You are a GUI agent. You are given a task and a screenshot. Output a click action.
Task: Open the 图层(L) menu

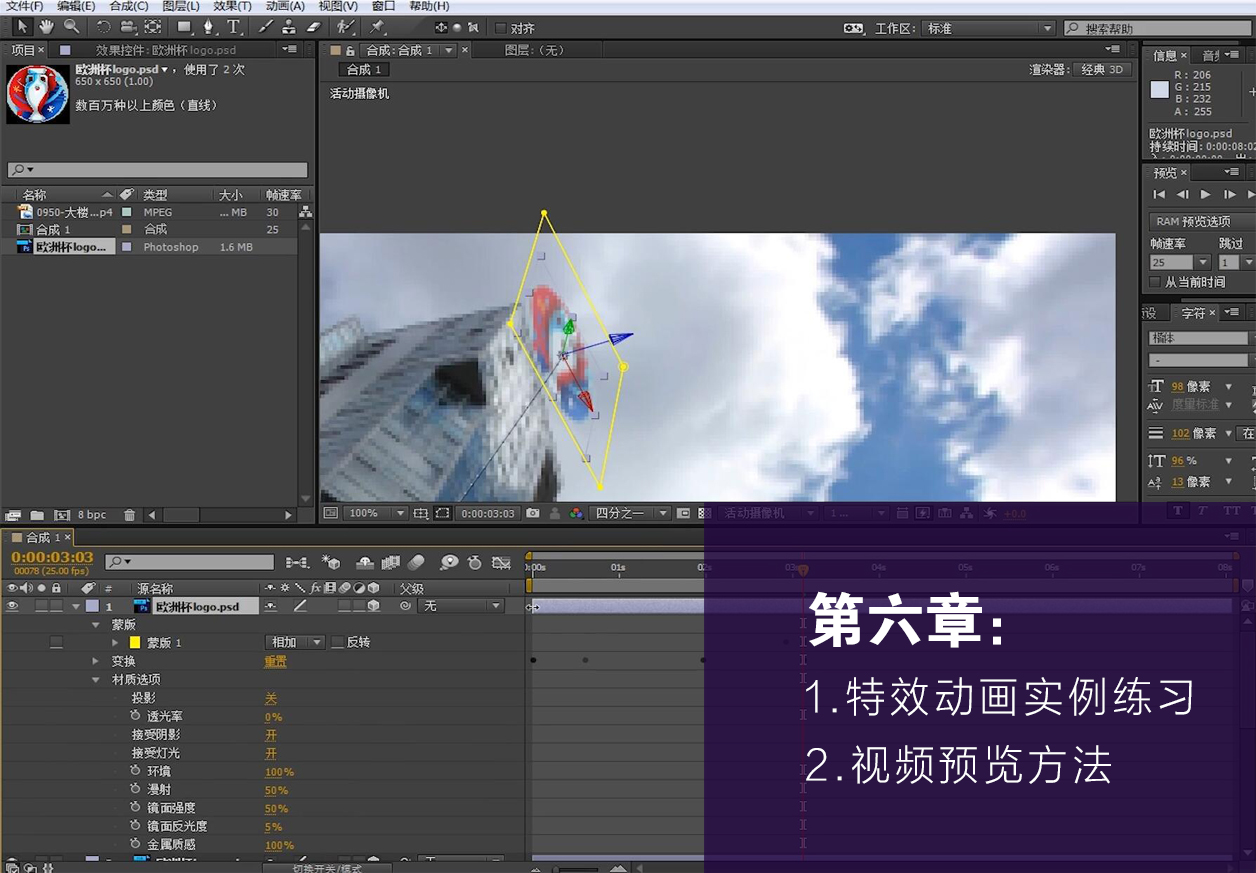coord(181,6)
